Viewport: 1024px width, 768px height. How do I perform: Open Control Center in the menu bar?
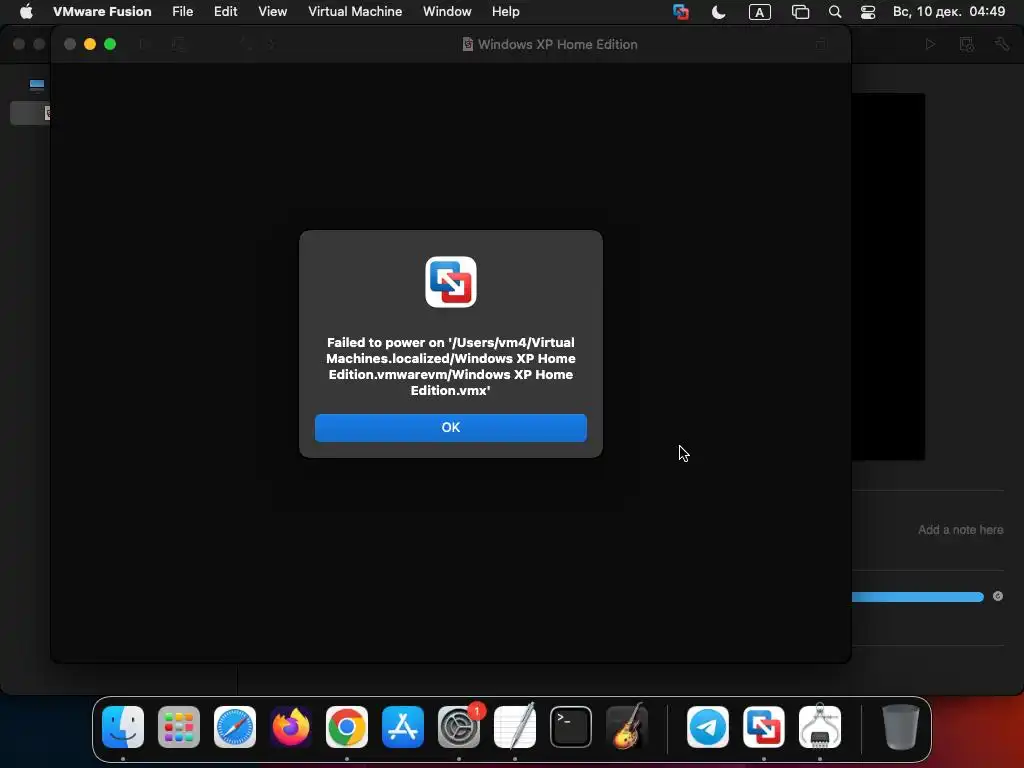[868, 12]
